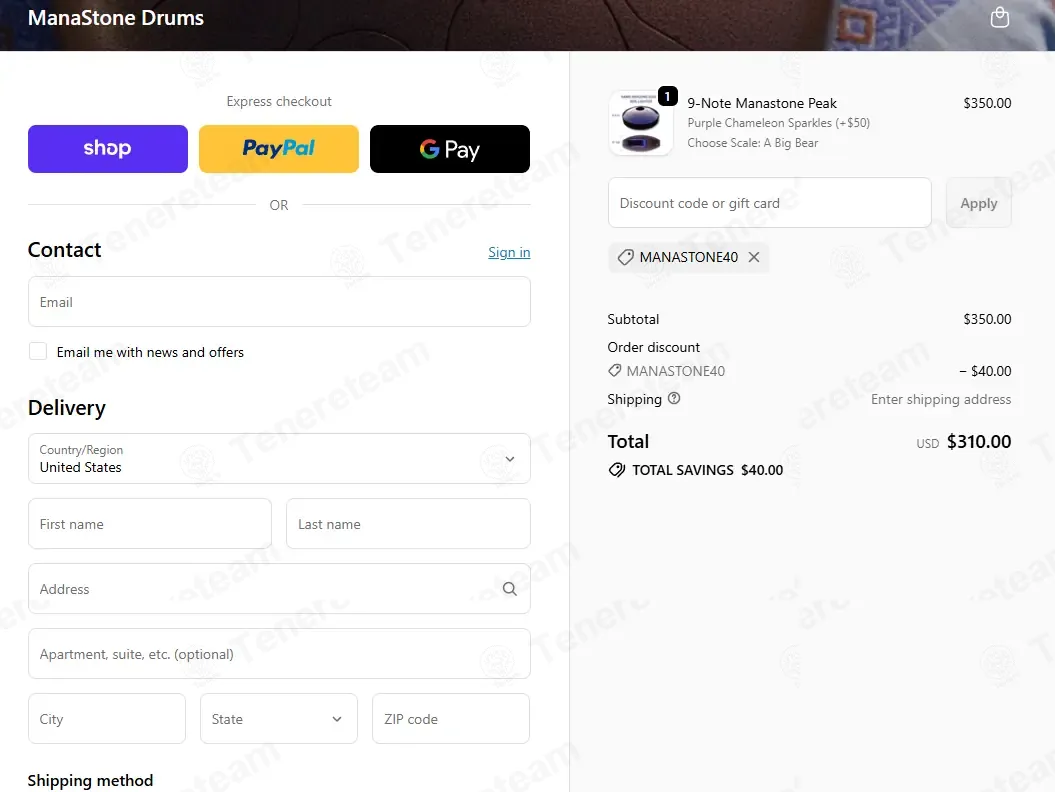Viewport: 1055px width, 792px height.
Task: Click the Shipping method heading
Action: coord(90,781)
